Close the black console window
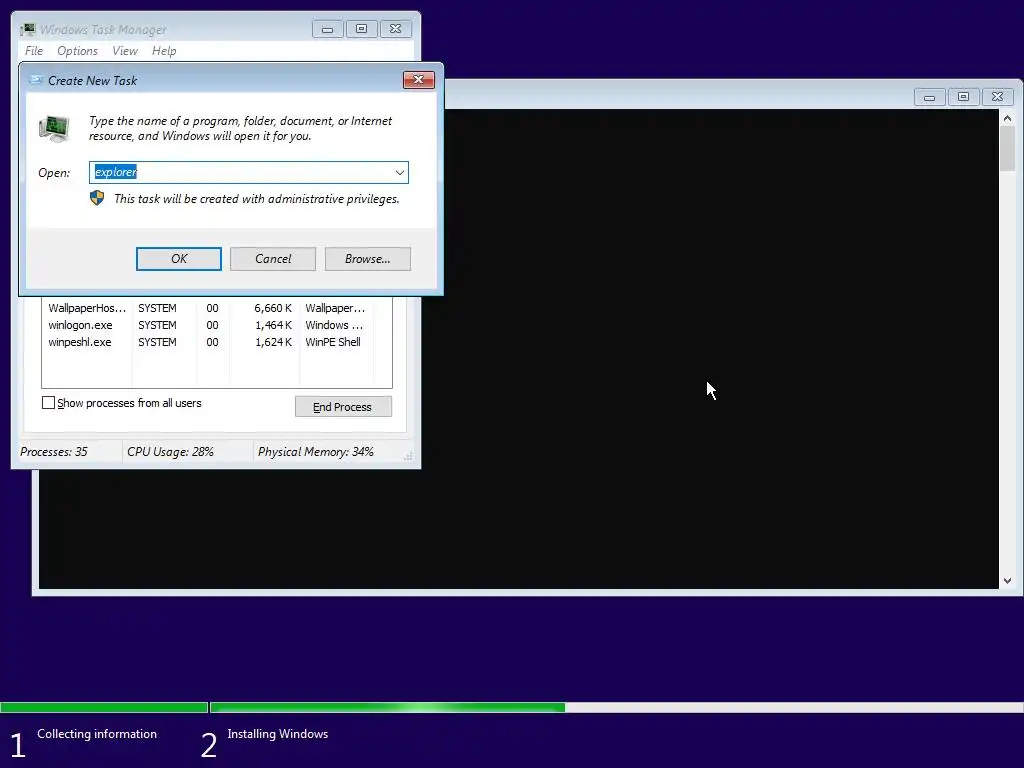Screen dimensions: 1024x768 point(997,97)
